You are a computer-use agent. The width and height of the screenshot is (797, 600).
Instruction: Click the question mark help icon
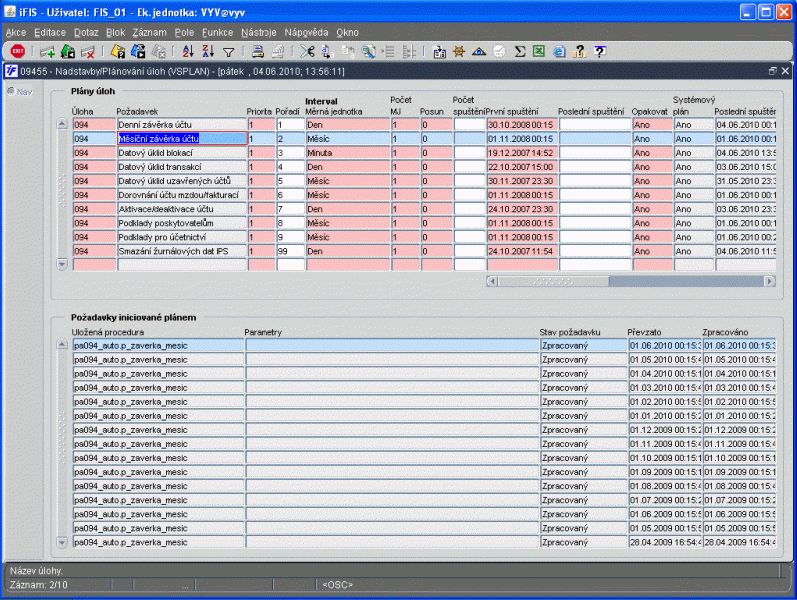tap(579, 51)
